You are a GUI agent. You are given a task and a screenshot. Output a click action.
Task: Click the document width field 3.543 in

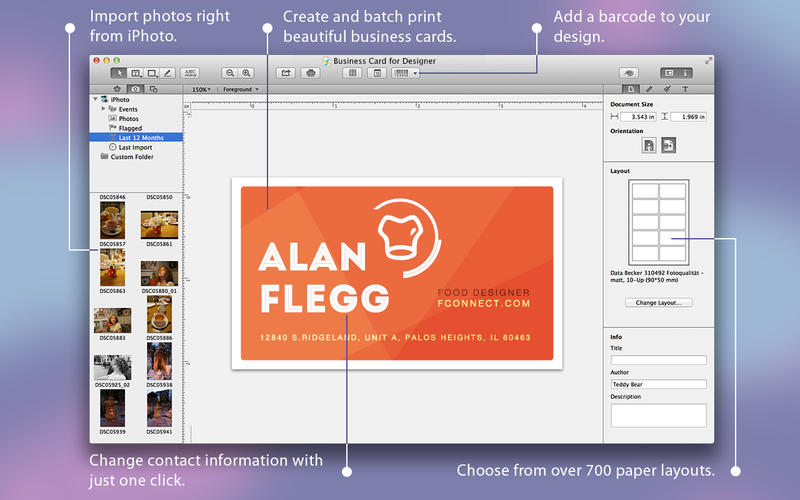tap(638, 117)
